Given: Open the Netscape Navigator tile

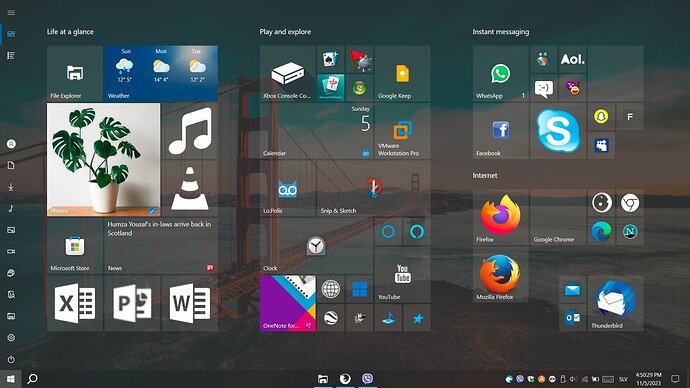Looking at the screenshot, I should pyautogui.click(x=630, y=231).
